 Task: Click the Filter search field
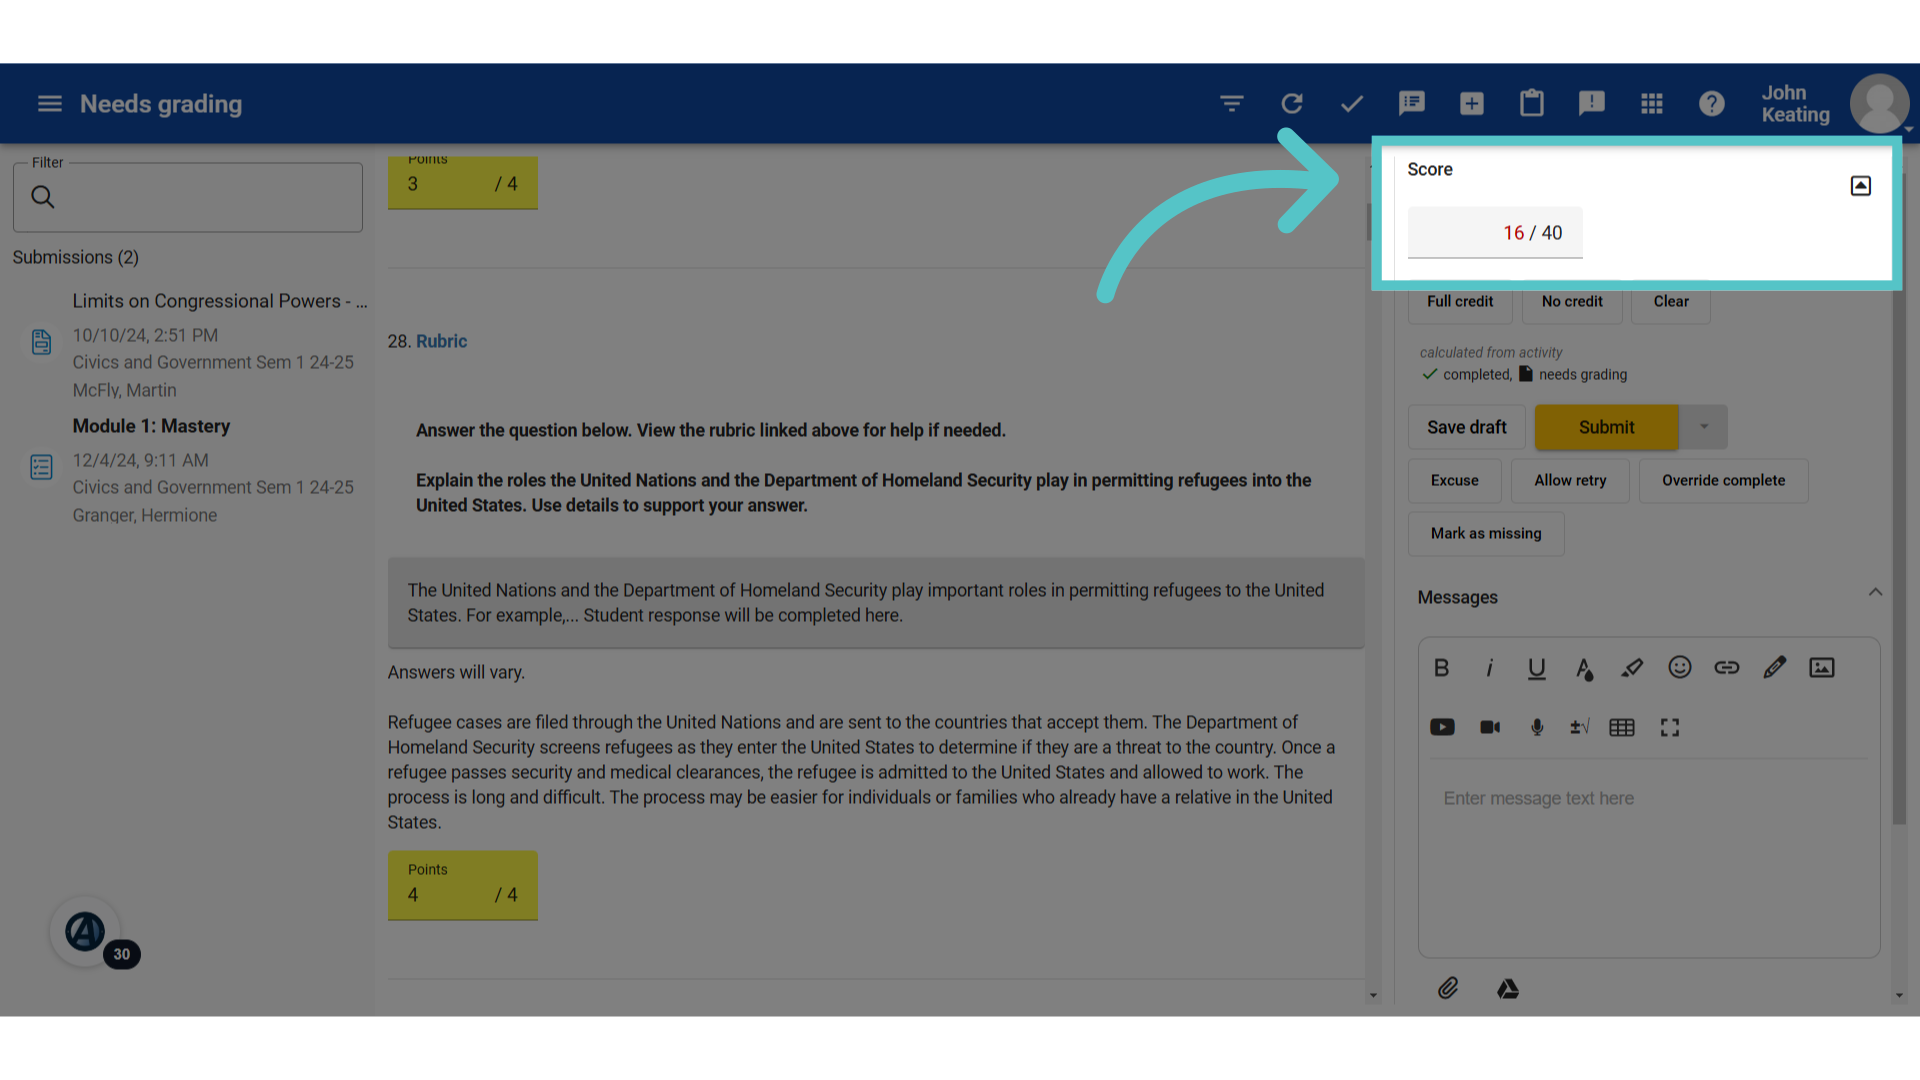click(x=188, y=198)
